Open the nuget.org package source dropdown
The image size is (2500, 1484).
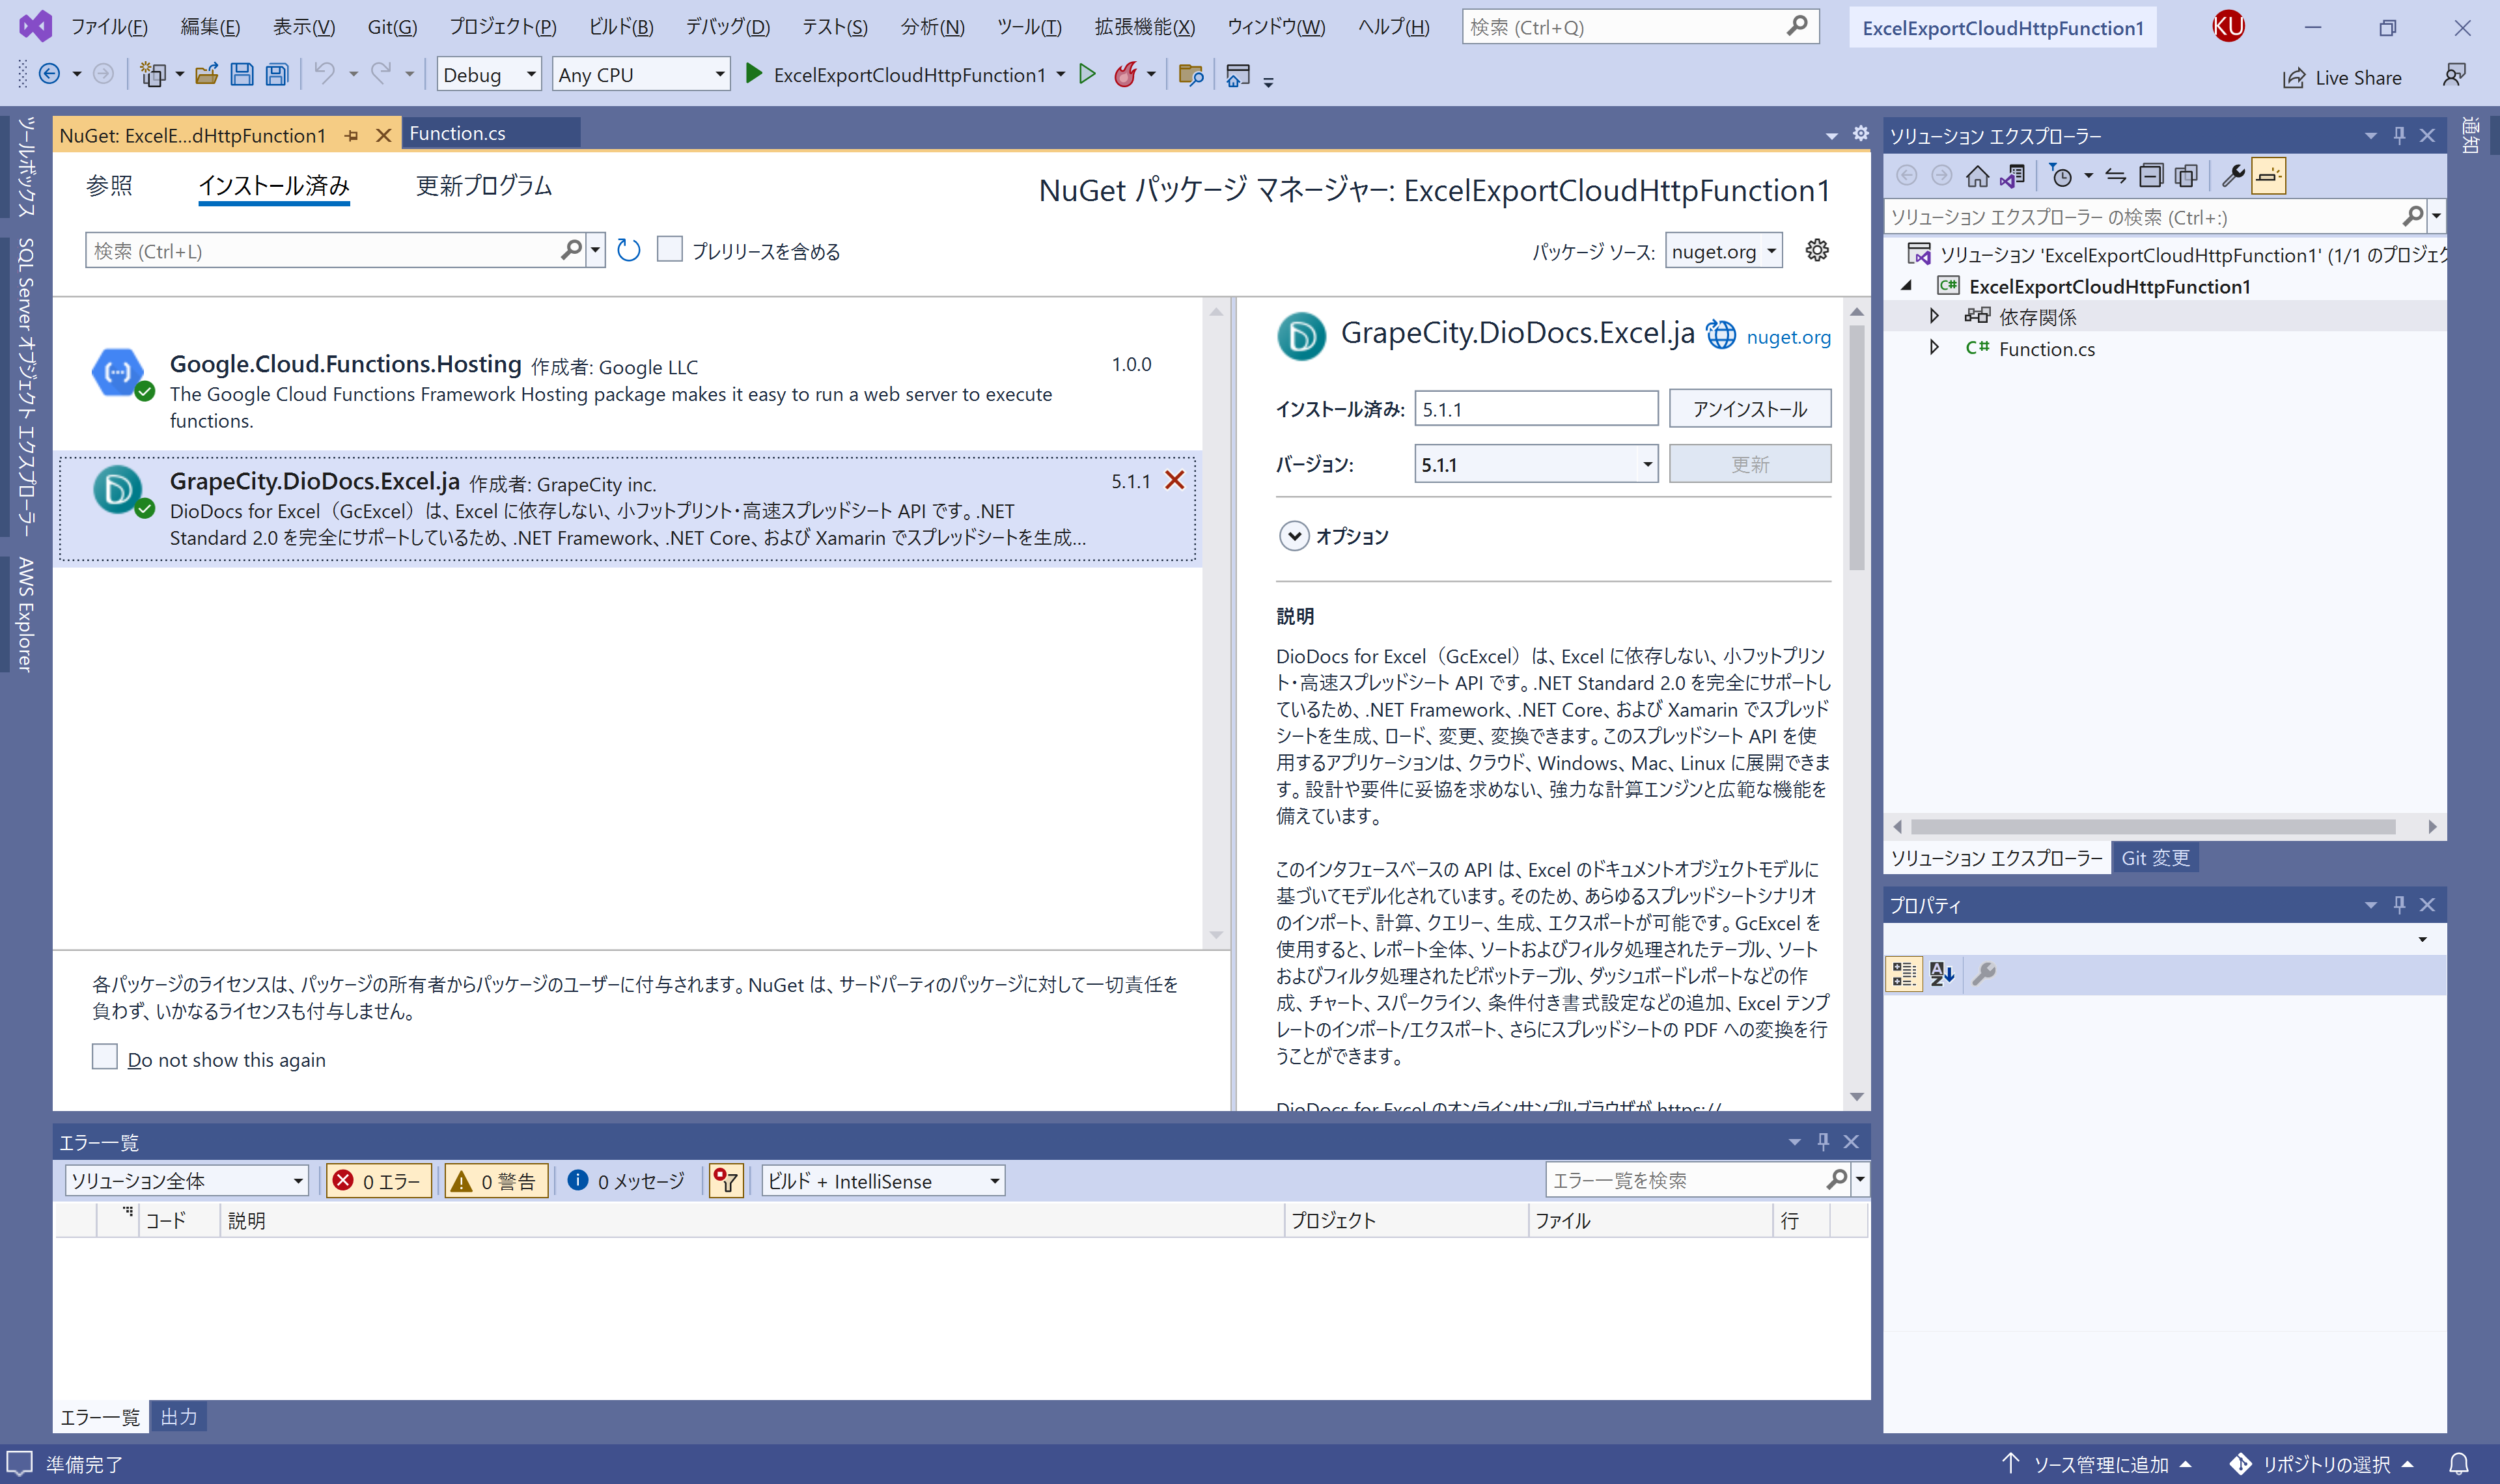click(1724, 251)
